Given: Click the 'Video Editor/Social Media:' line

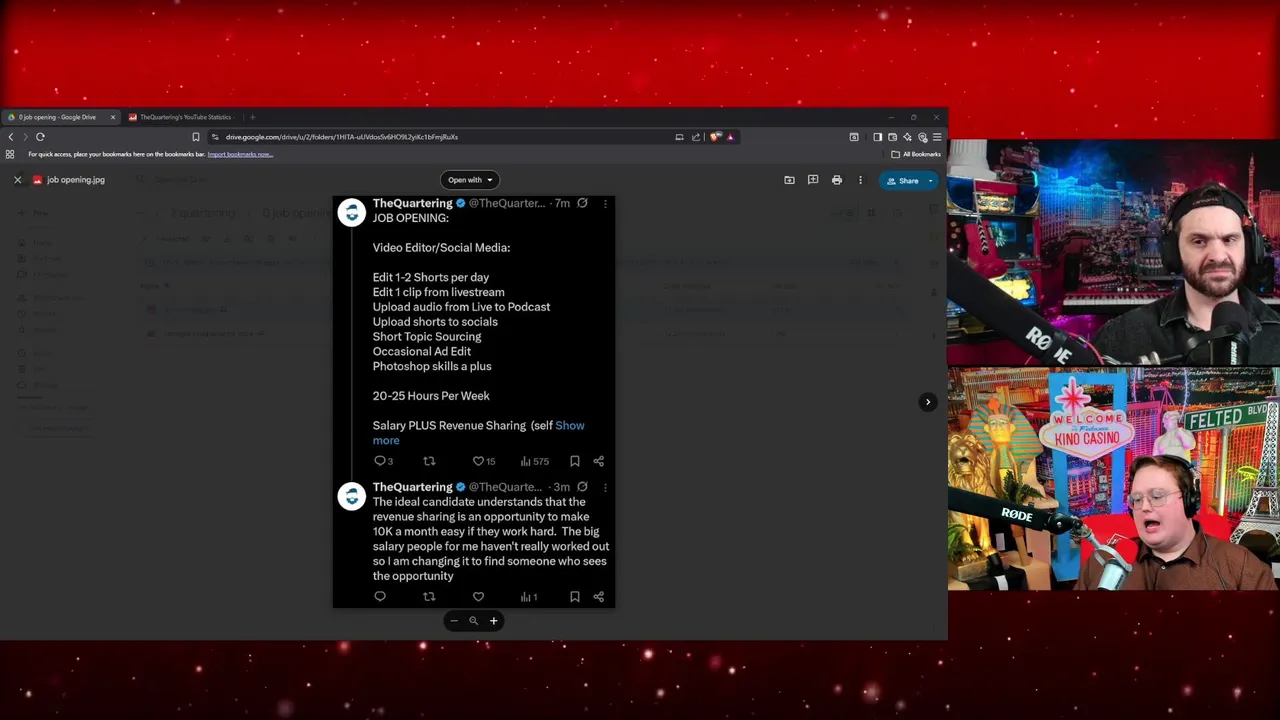Looking at the screenshot, I should [441, 248].
